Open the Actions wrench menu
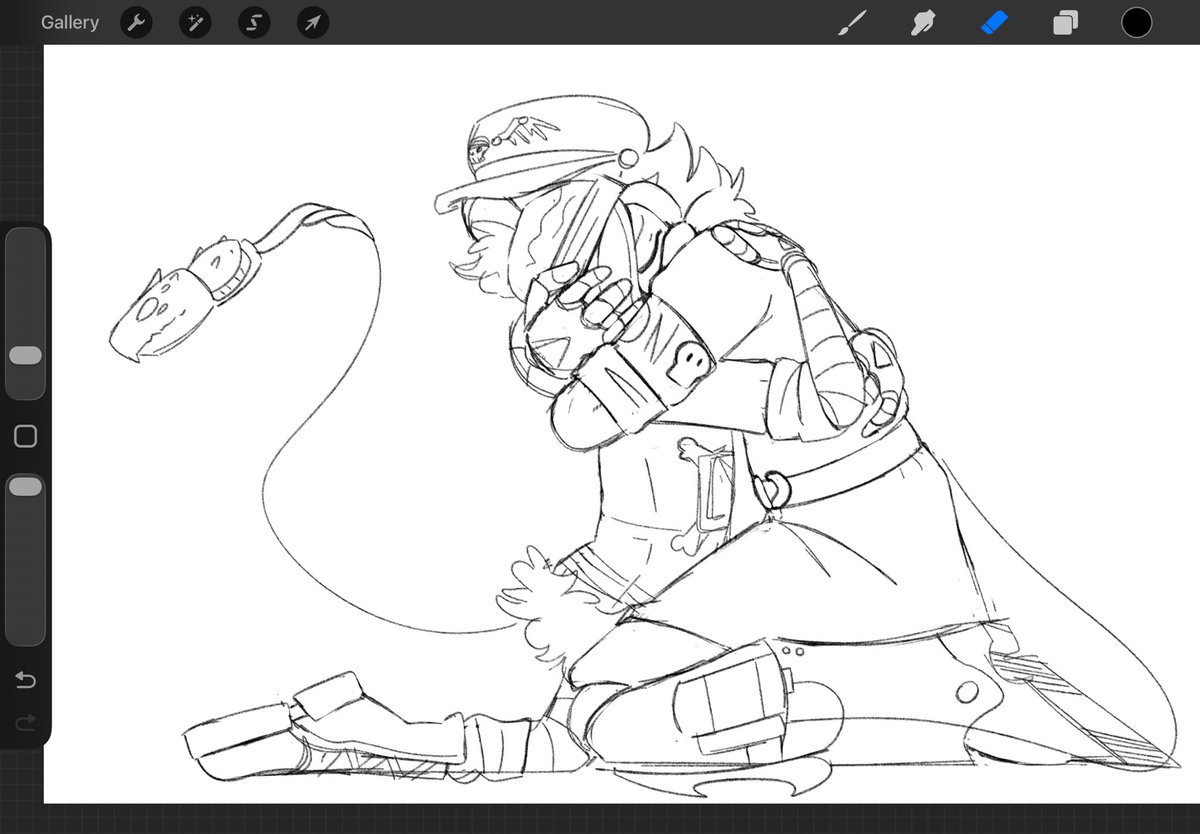 (x=136, y=22)
